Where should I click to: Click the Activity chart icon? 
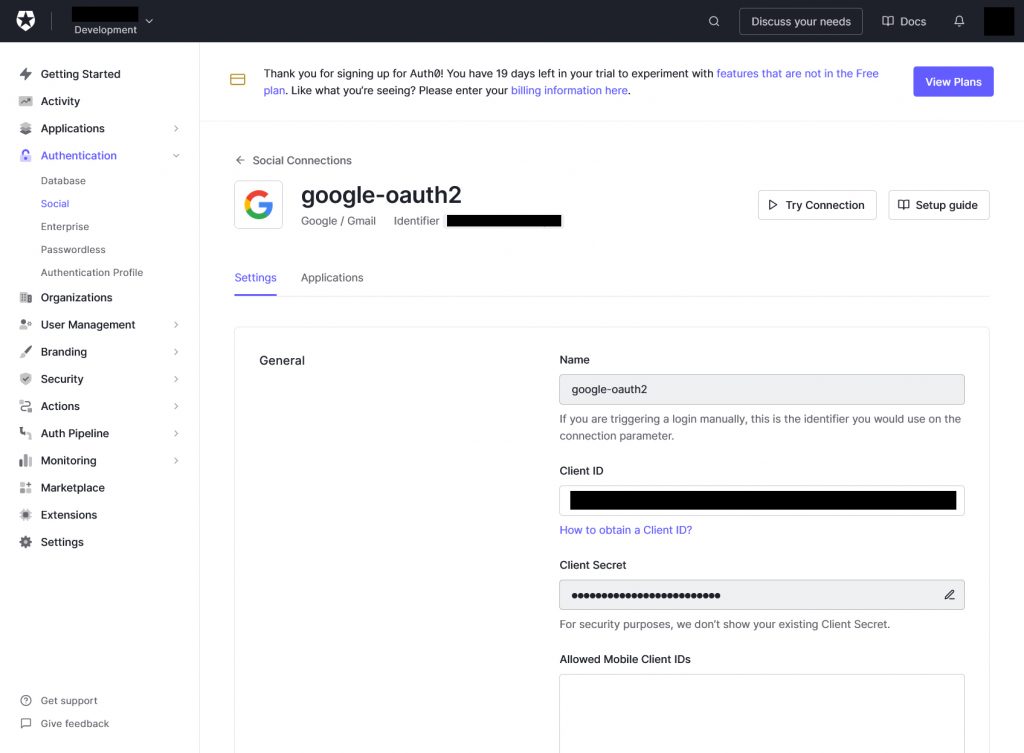click(x=25, y=101)
